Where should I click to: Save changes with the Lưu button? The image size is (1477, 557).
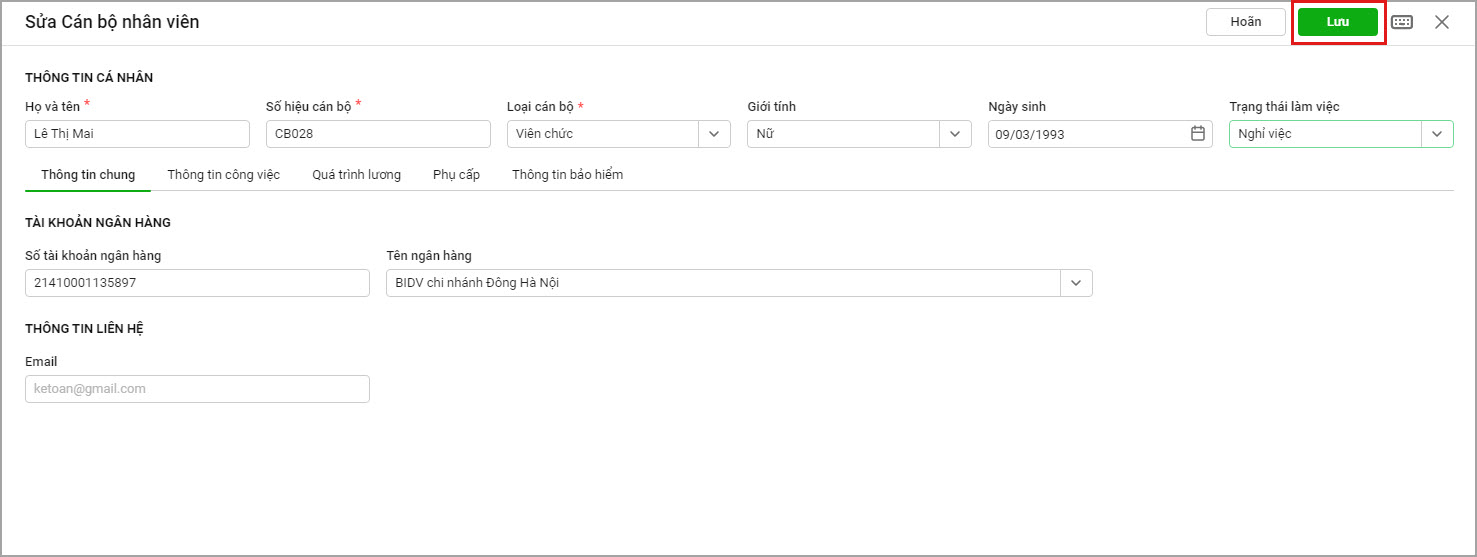[x=1338, y=22]
